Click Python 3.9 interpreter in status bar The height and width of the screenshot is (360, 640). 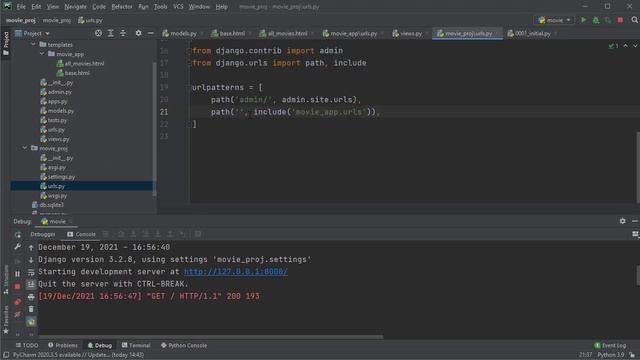610,355
